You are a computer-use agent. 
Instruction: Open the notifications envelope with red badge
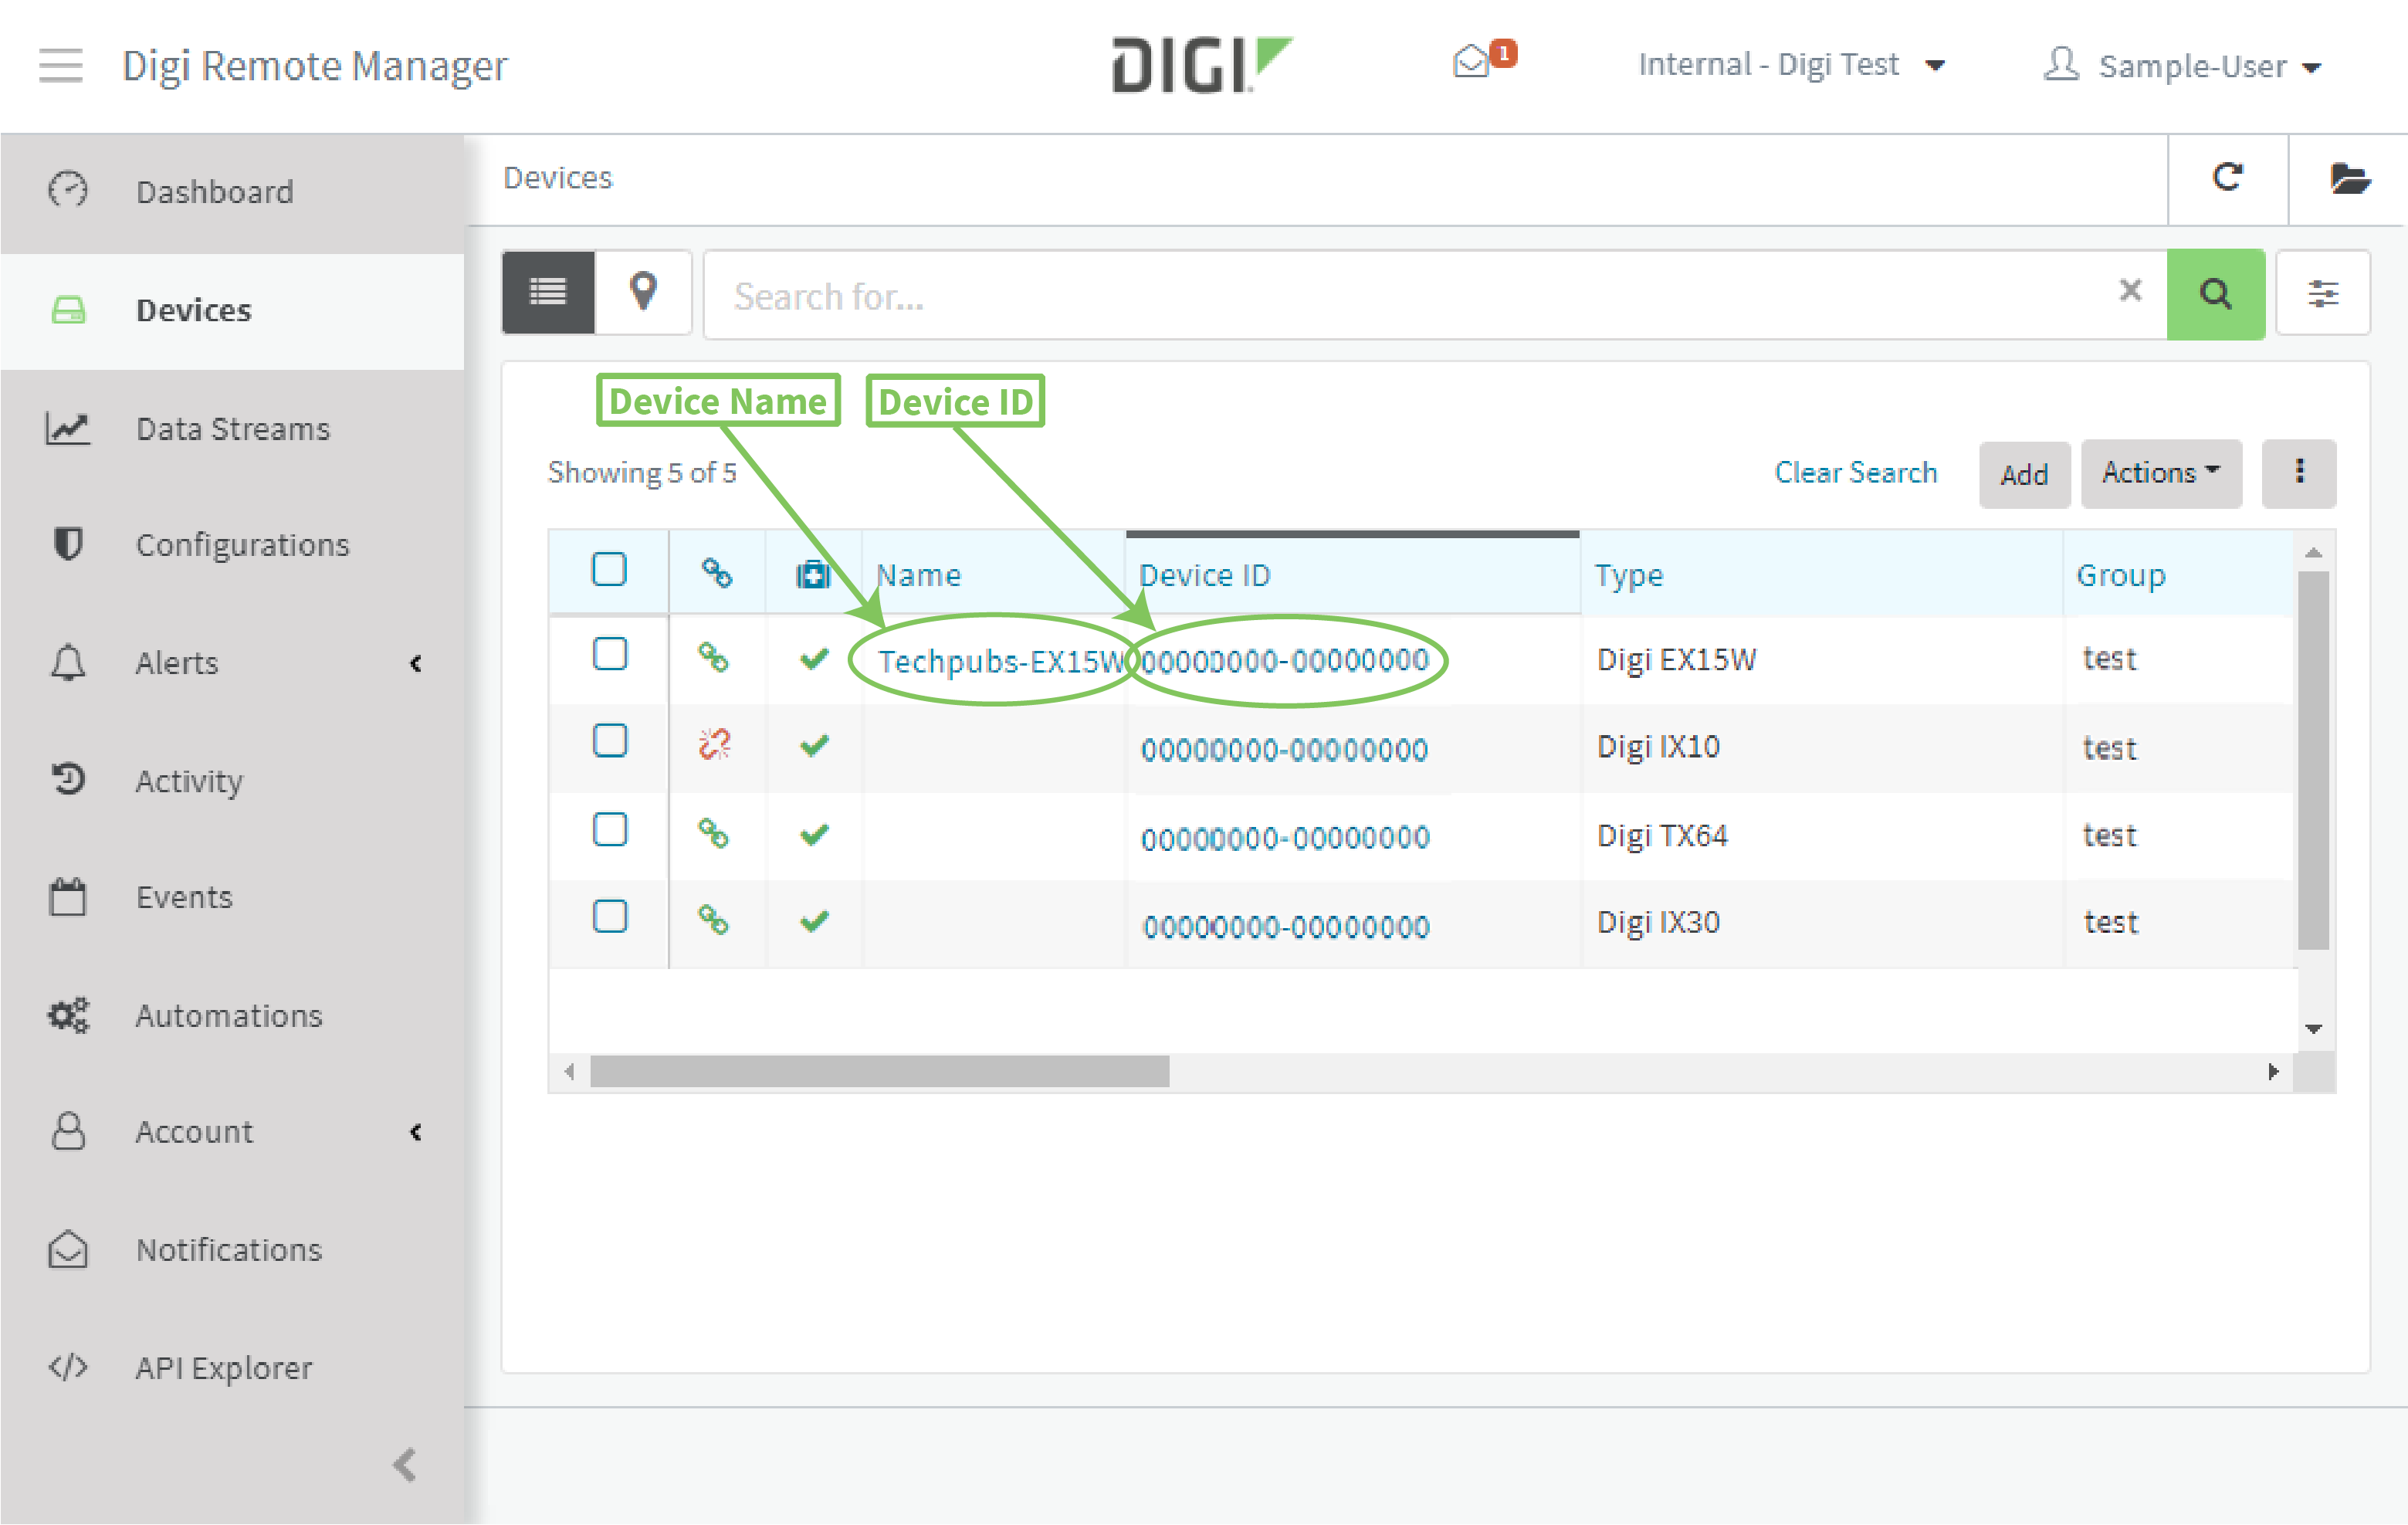[1483, 60]
